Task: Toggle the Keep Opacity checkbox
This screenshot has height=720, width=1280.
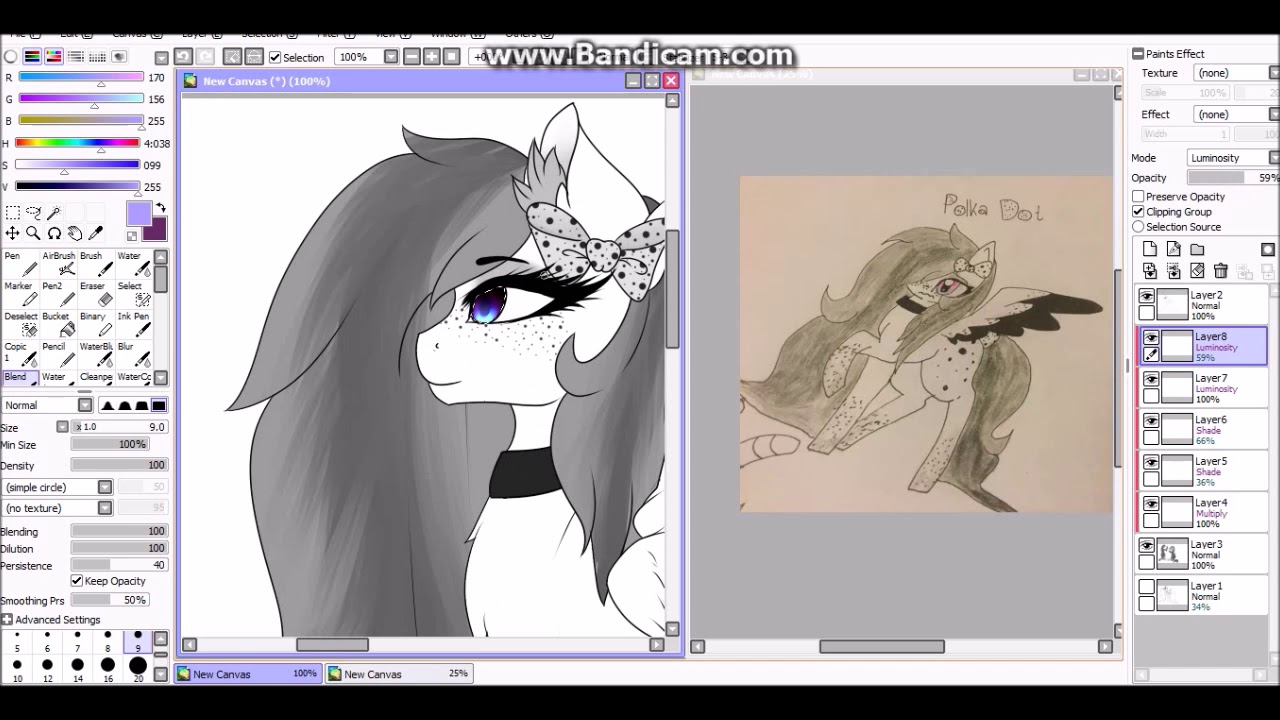Action: tap(77, 581)
